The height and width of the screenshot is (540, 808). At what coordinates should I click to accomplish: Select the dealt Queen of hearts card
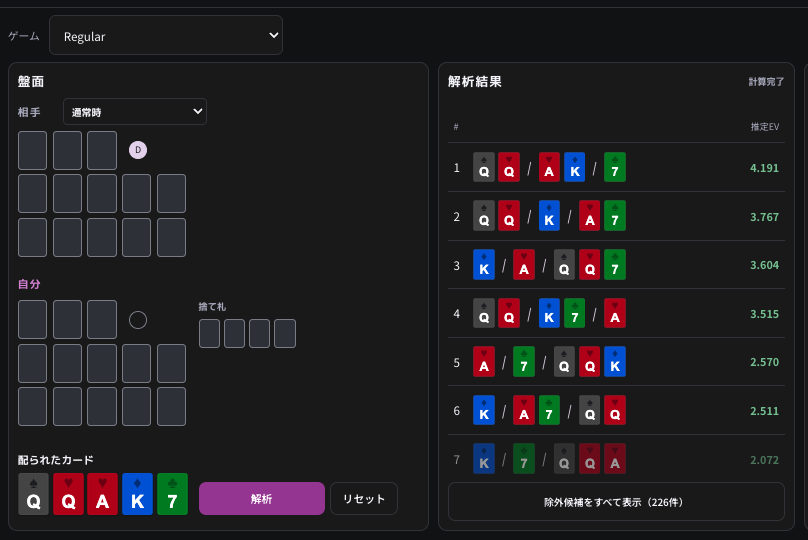click(68, 494)
